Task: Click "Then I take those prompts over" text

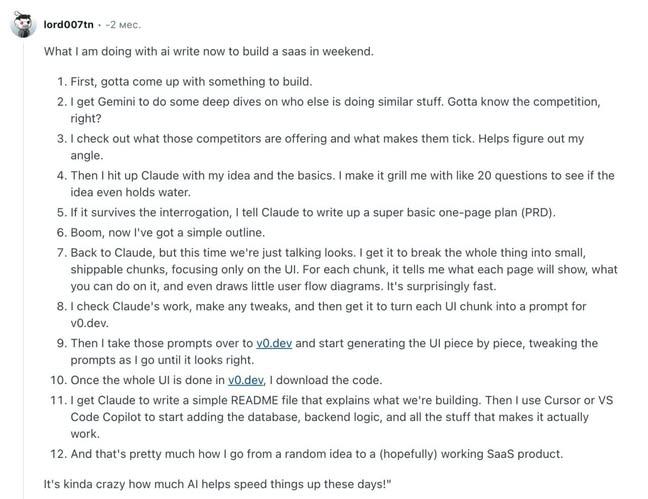Action: tap(162, 343)
